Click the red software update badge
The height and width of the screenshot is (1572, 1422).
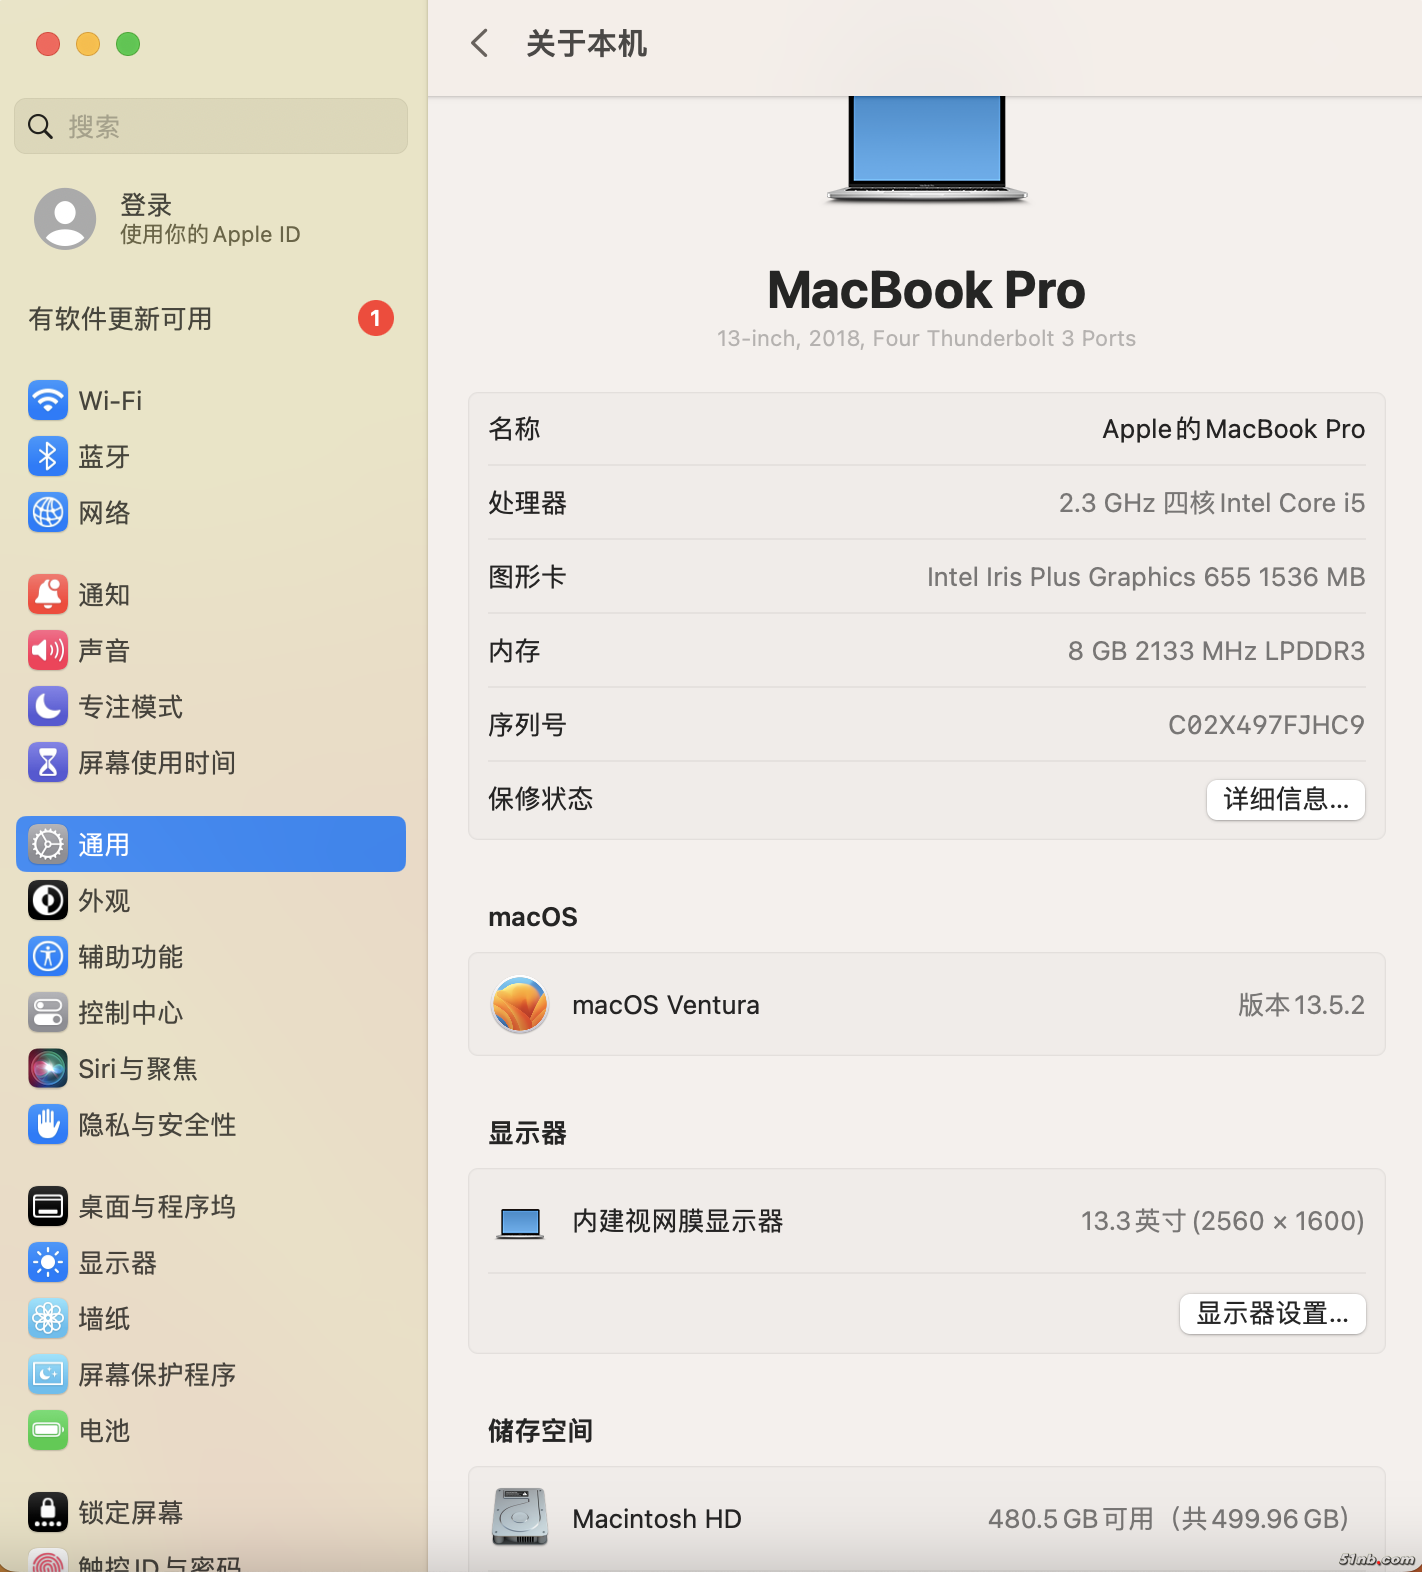376,319
